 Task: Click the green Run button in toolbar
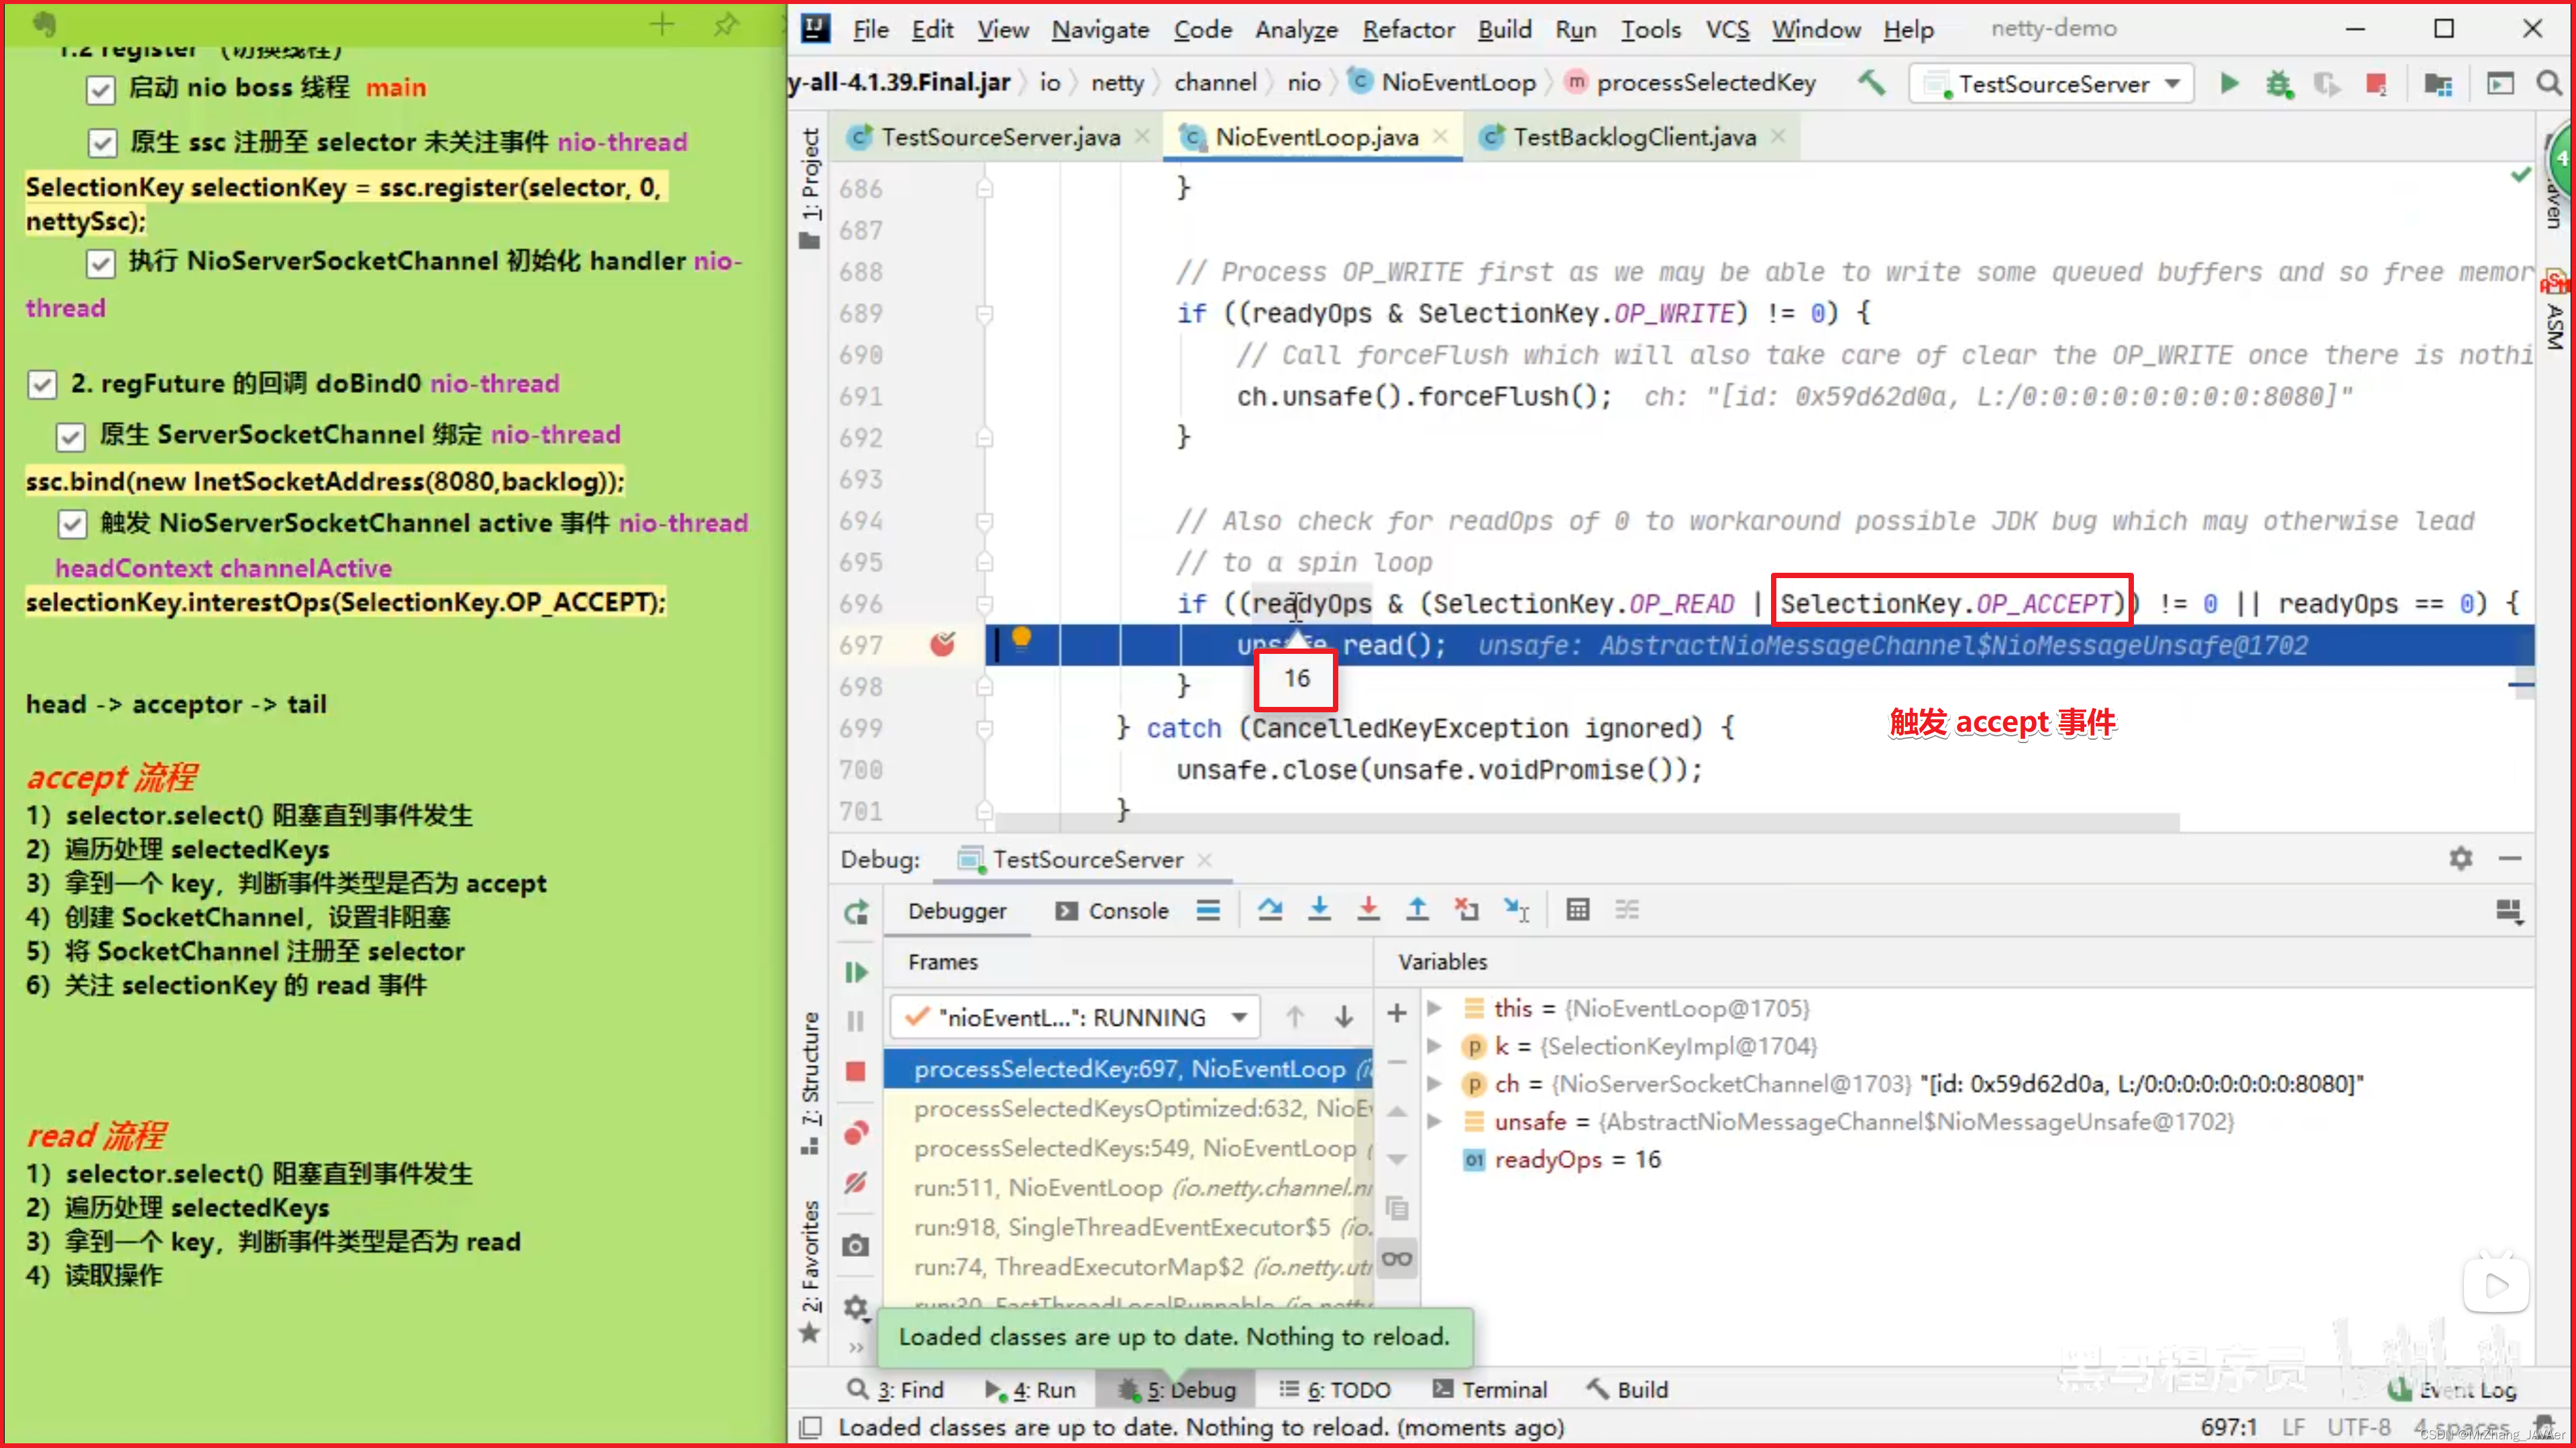pyautogui.click(x=2229, y=83)
